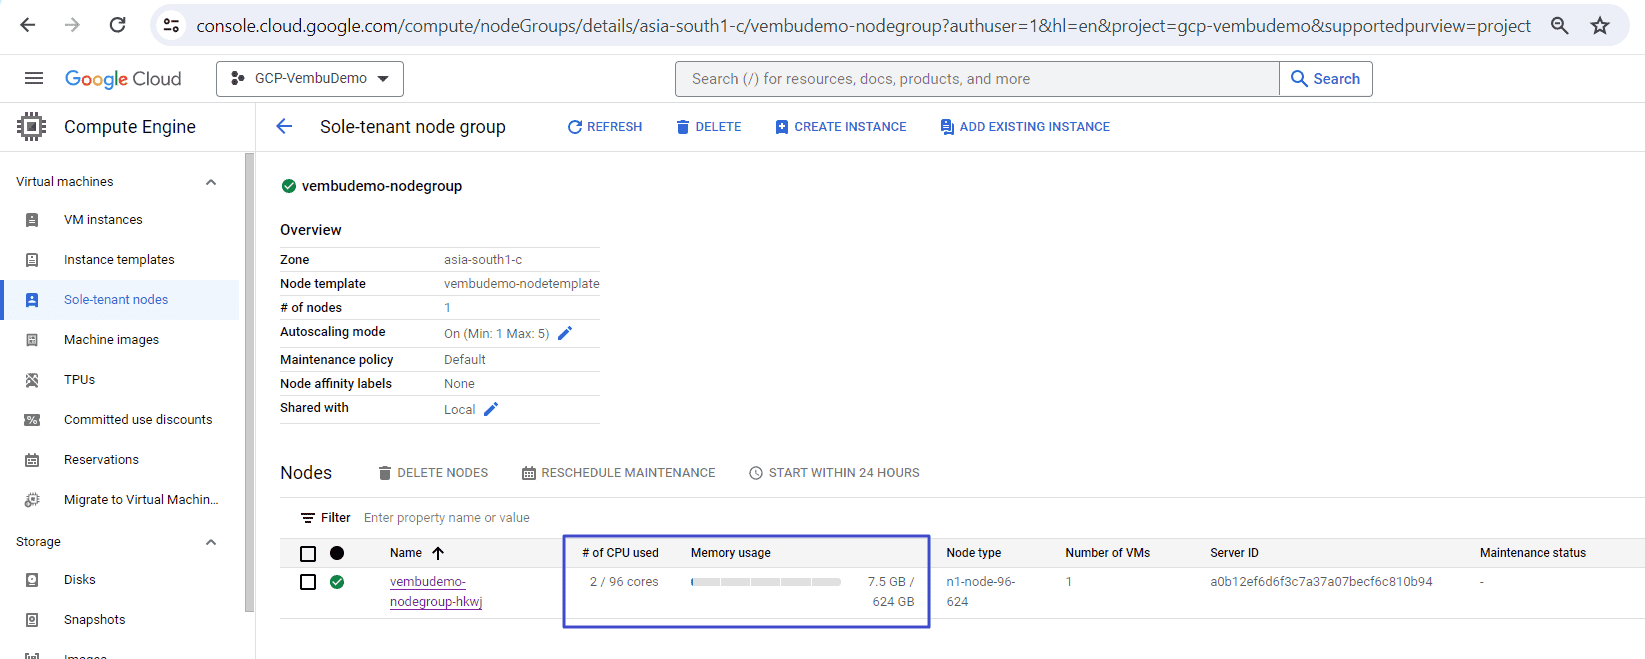The height and width of the screenshot is (659, 1645).
Task: Go back in browser history
Action: tap(28, 25)
